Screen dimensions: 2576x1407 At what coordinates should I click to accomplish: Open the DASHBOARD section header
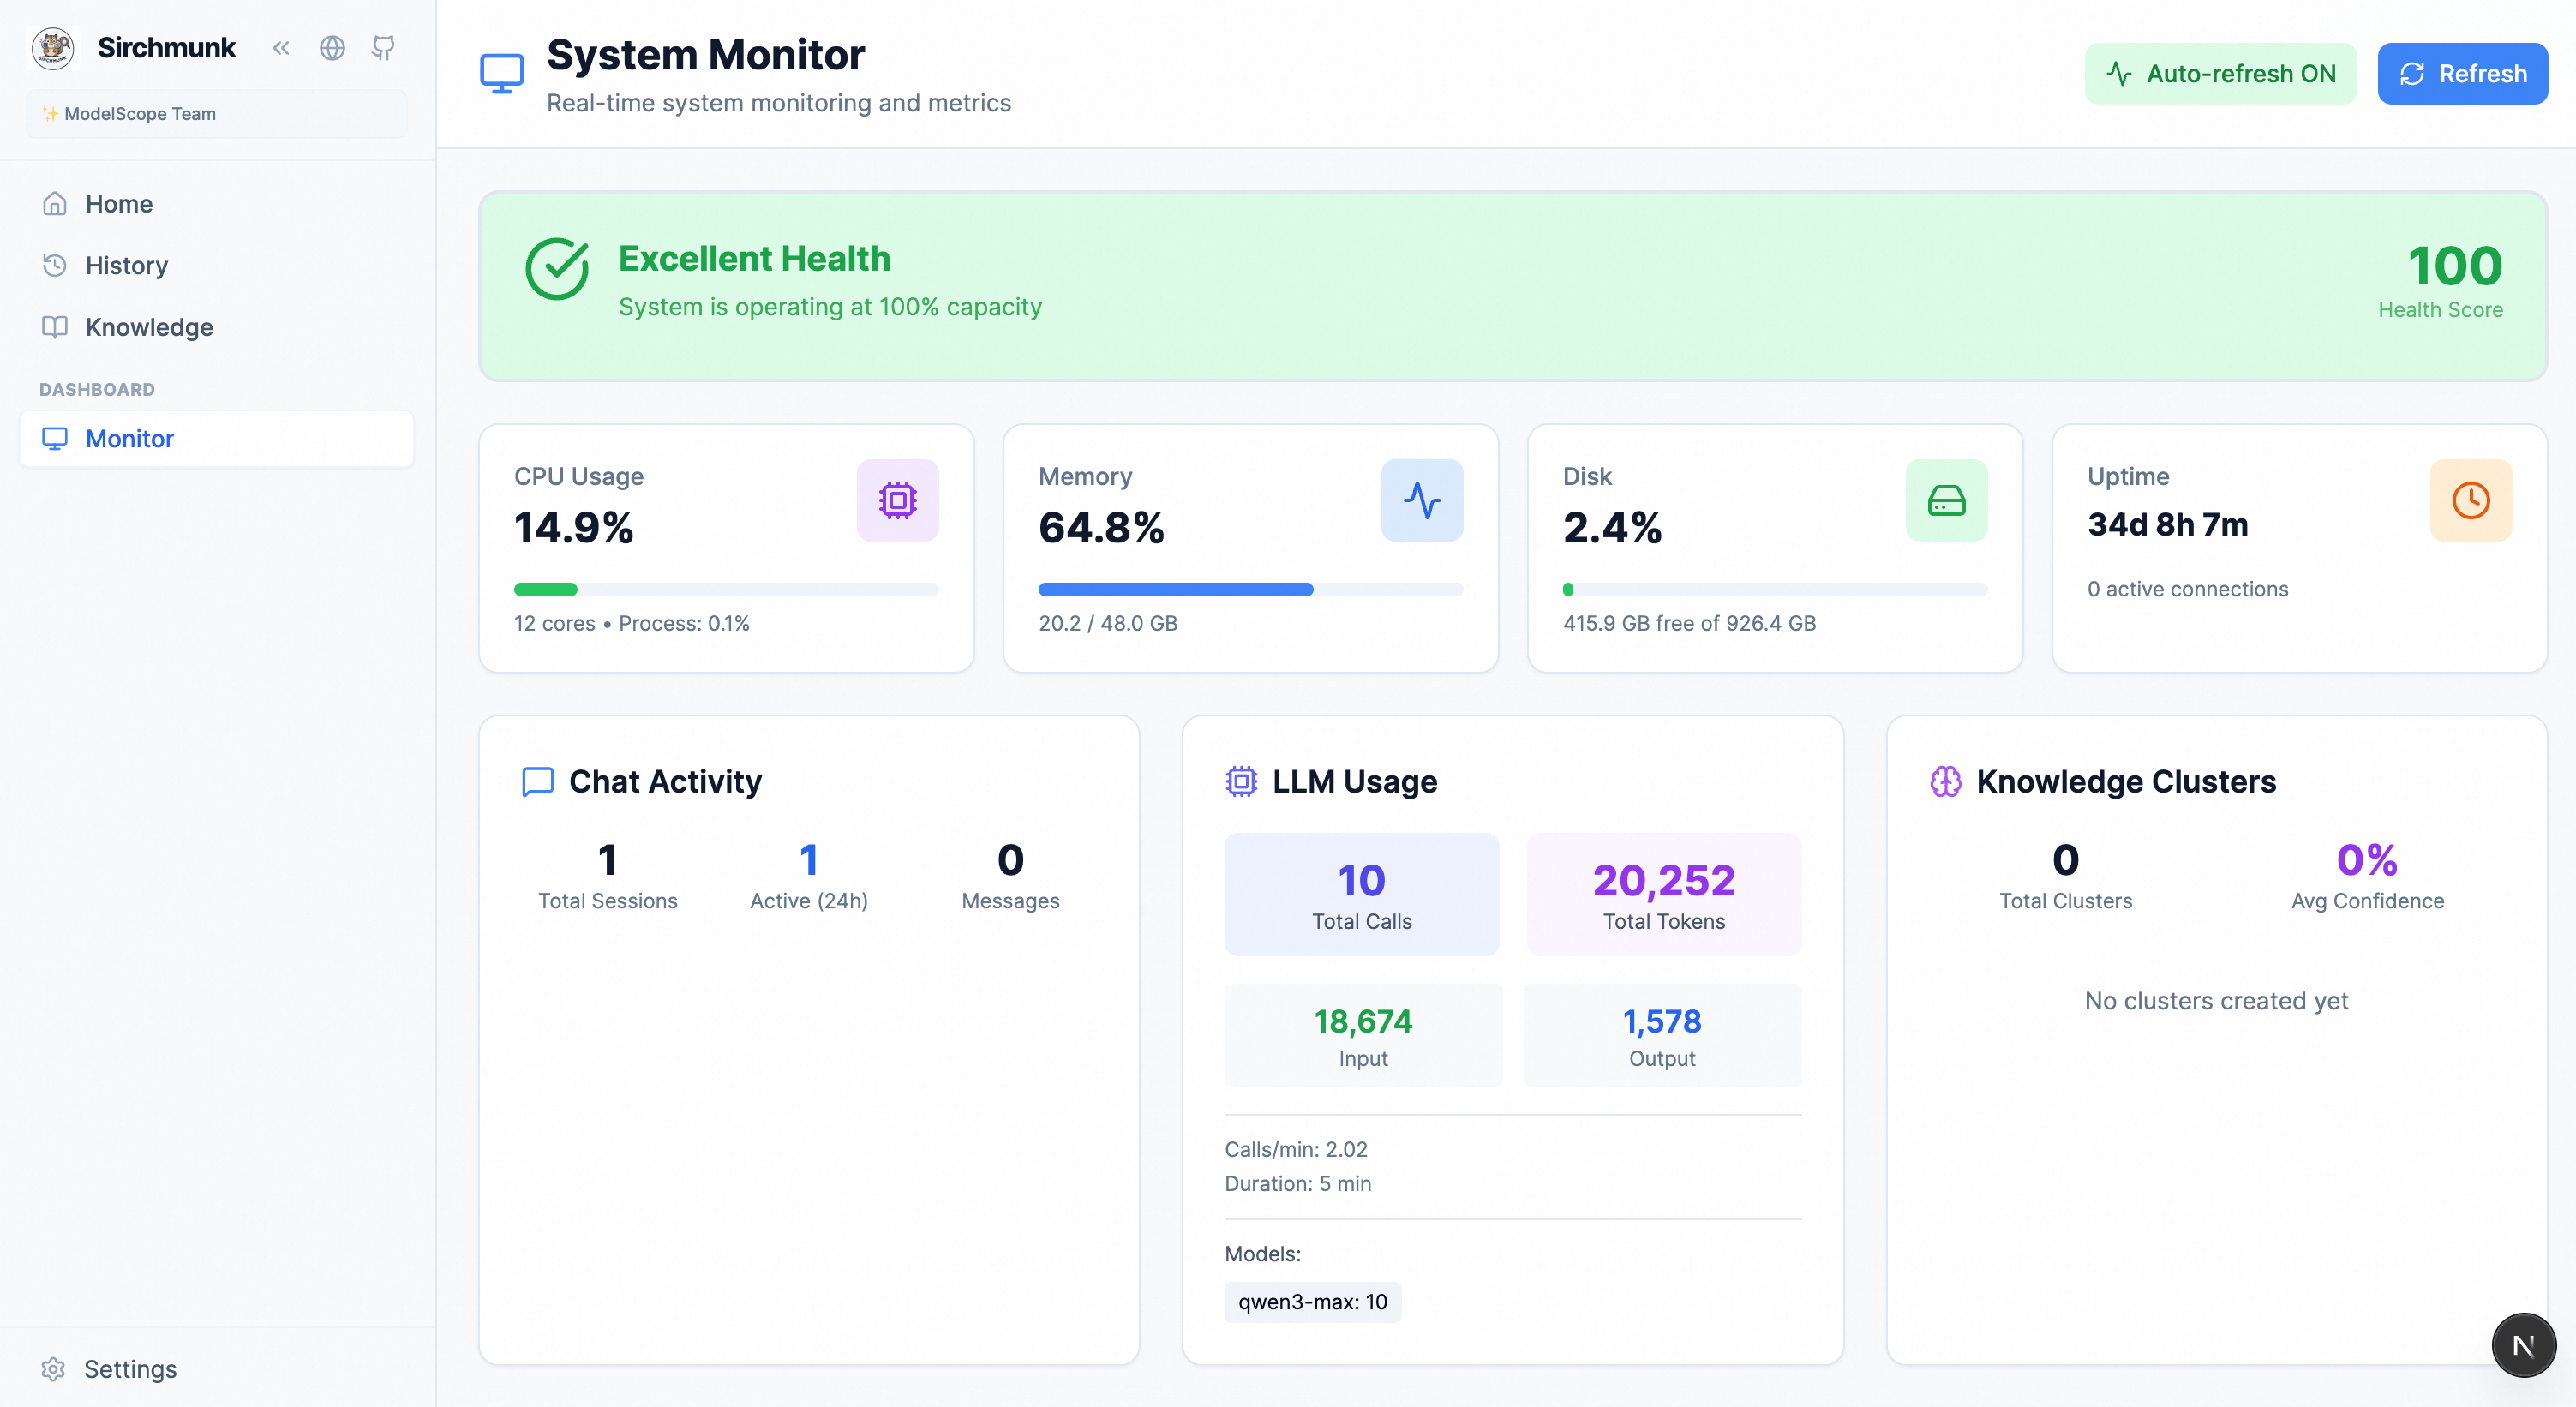click(x=96, y=389)
